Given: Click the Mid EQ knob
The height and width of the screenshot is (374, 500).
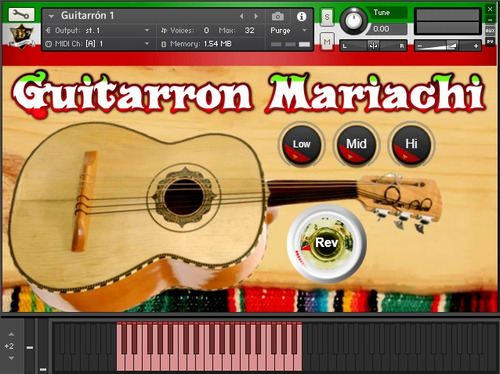Looking at the screenshot, I should point(356,144).
